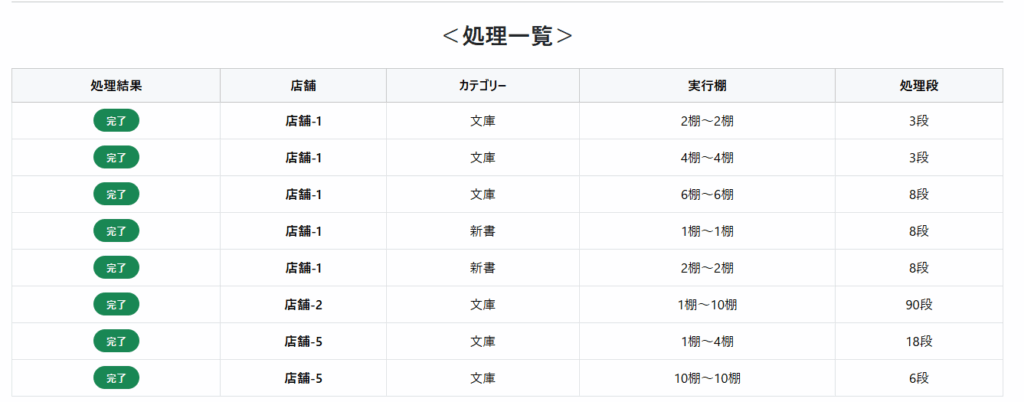
Task: Click the 6段 cell in last row
Action: 919,379
